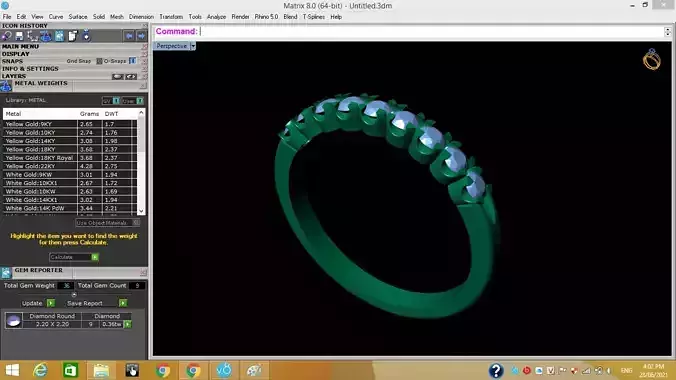Screen dimensions: 676x380
Task: Click the gold ring icon in viewport corner
Action: click(651, 60)
